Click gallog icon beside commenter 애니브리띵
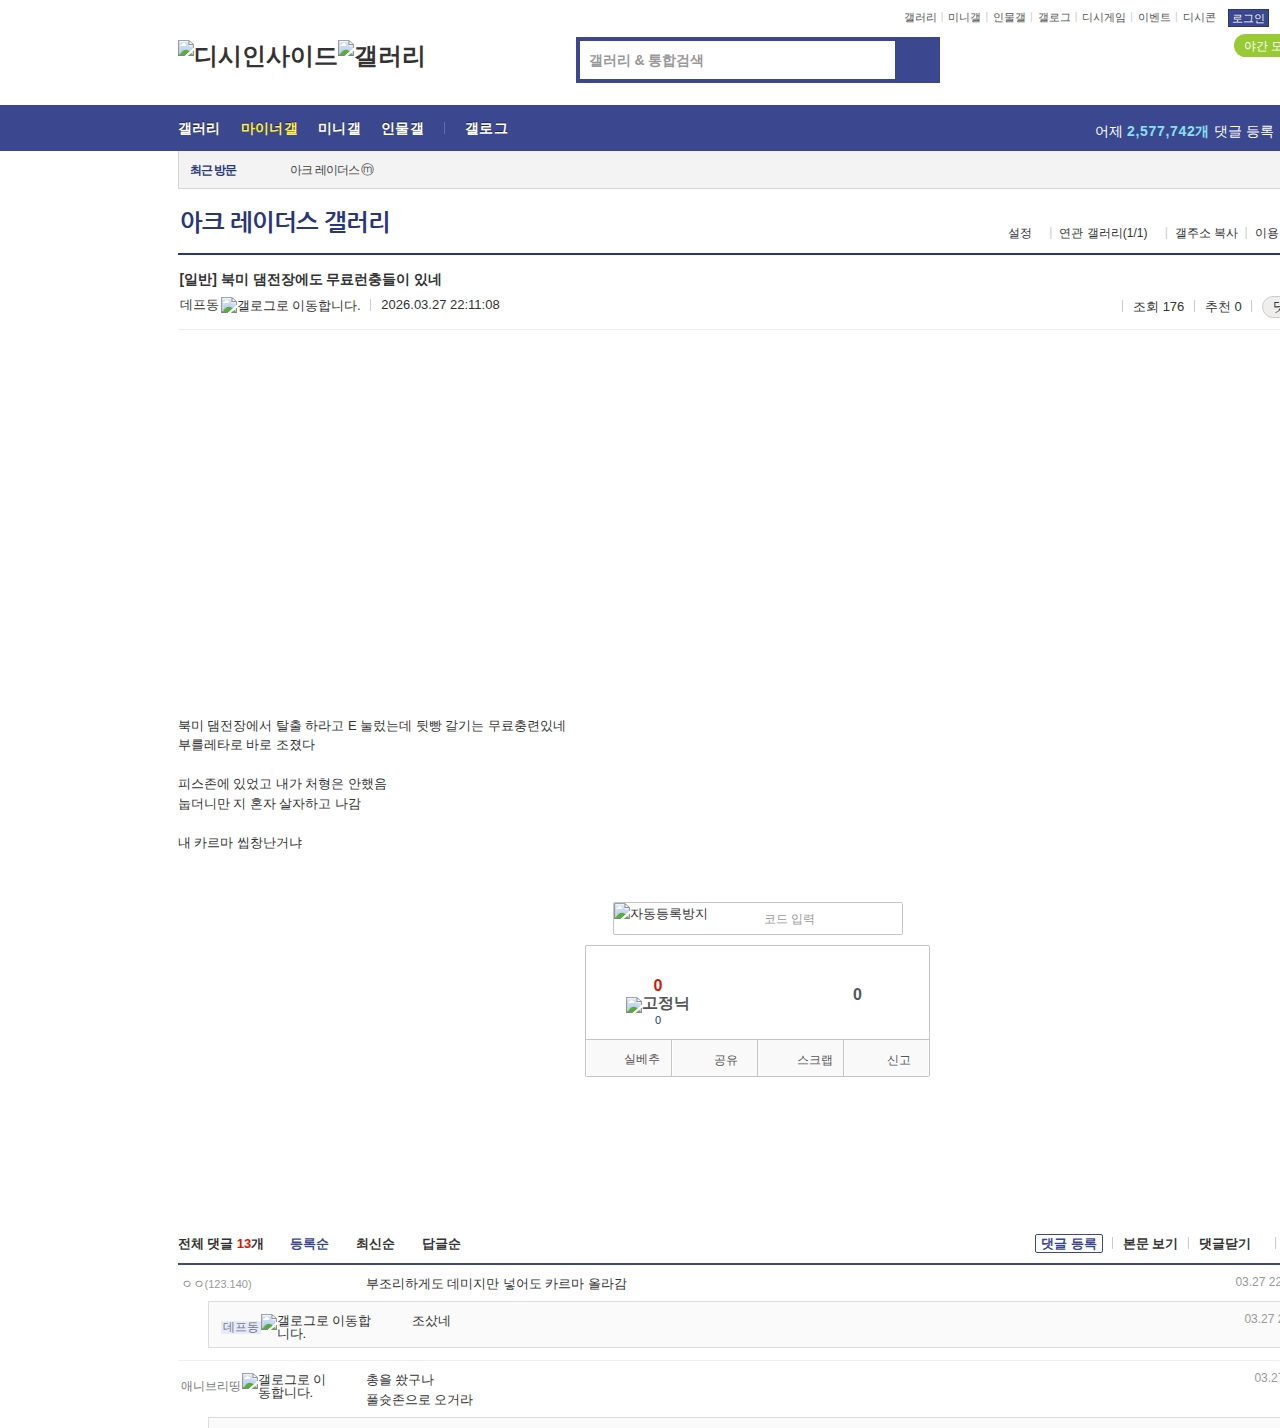The width and height of the screenshot is (1280, 1428). tap(250, 1383)
